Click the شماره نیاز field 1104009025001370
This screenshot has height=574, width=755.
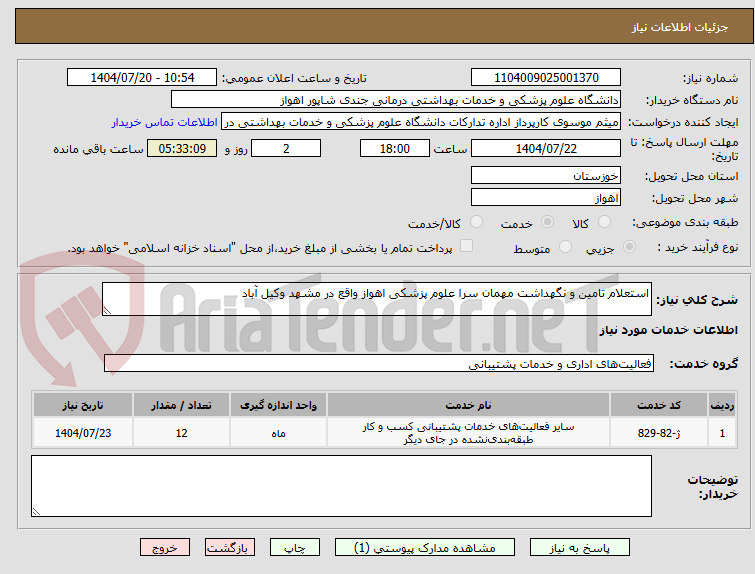(x=546, y=78)
